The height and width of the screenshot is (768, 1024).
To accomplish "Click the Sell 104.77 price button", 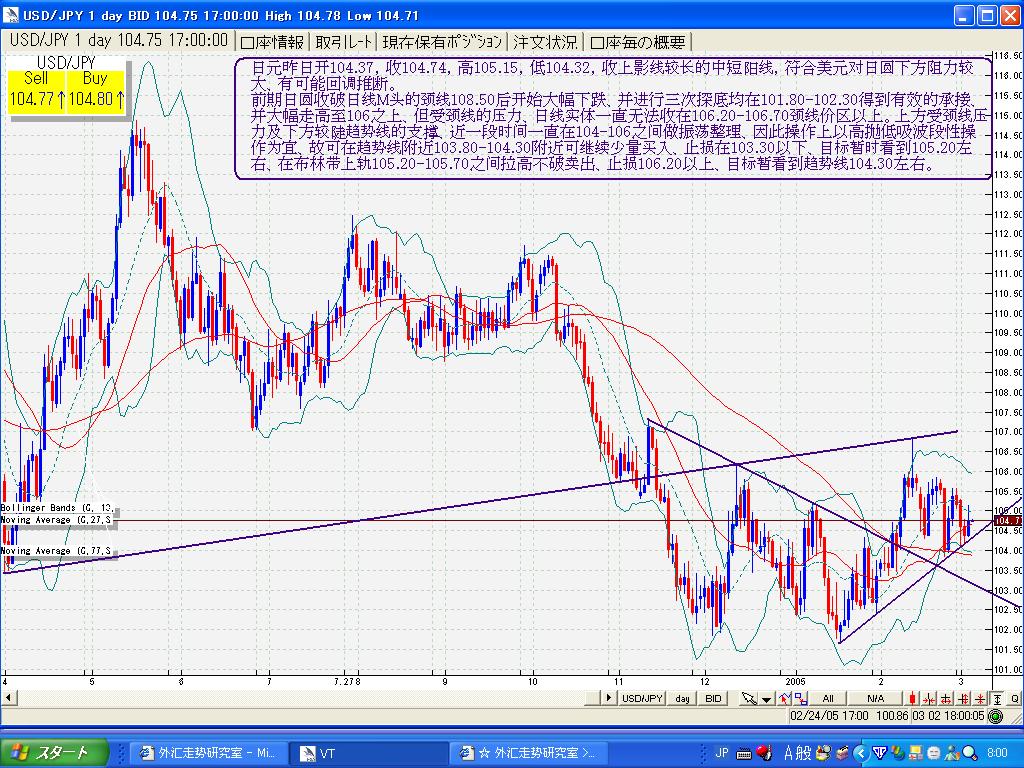I will 36,90.
